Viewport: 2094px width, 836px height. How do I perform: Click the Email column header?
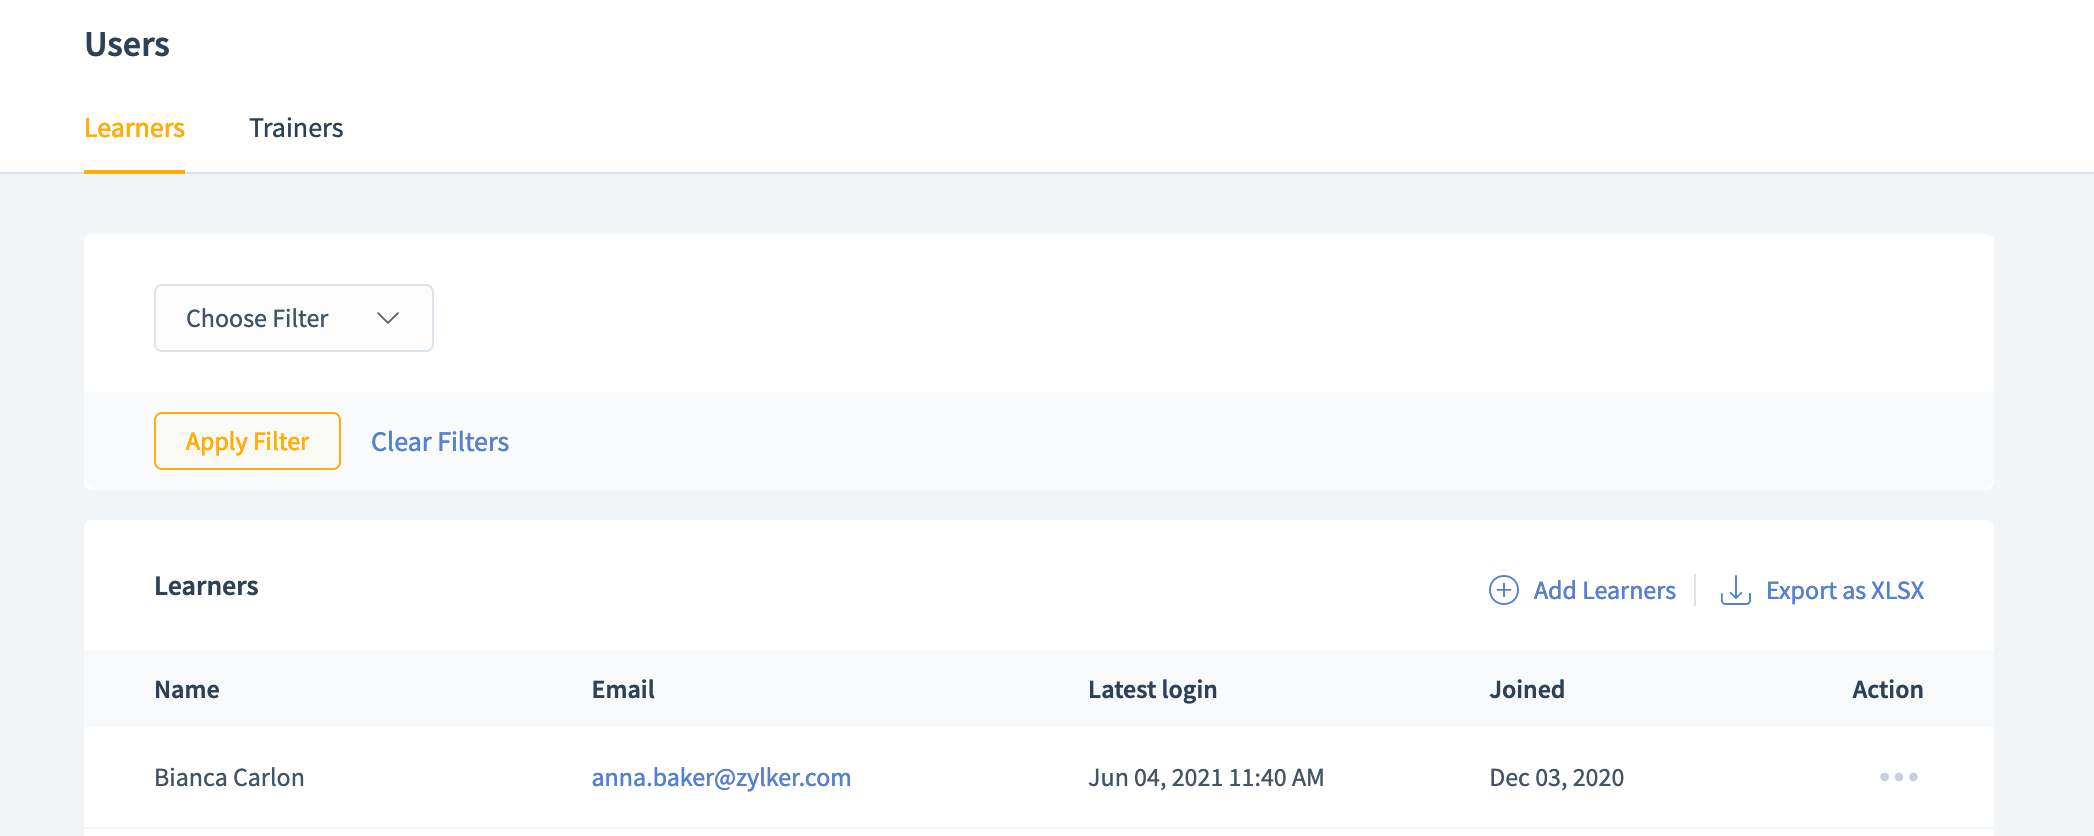pyautogui.click(x=623, y=689)
